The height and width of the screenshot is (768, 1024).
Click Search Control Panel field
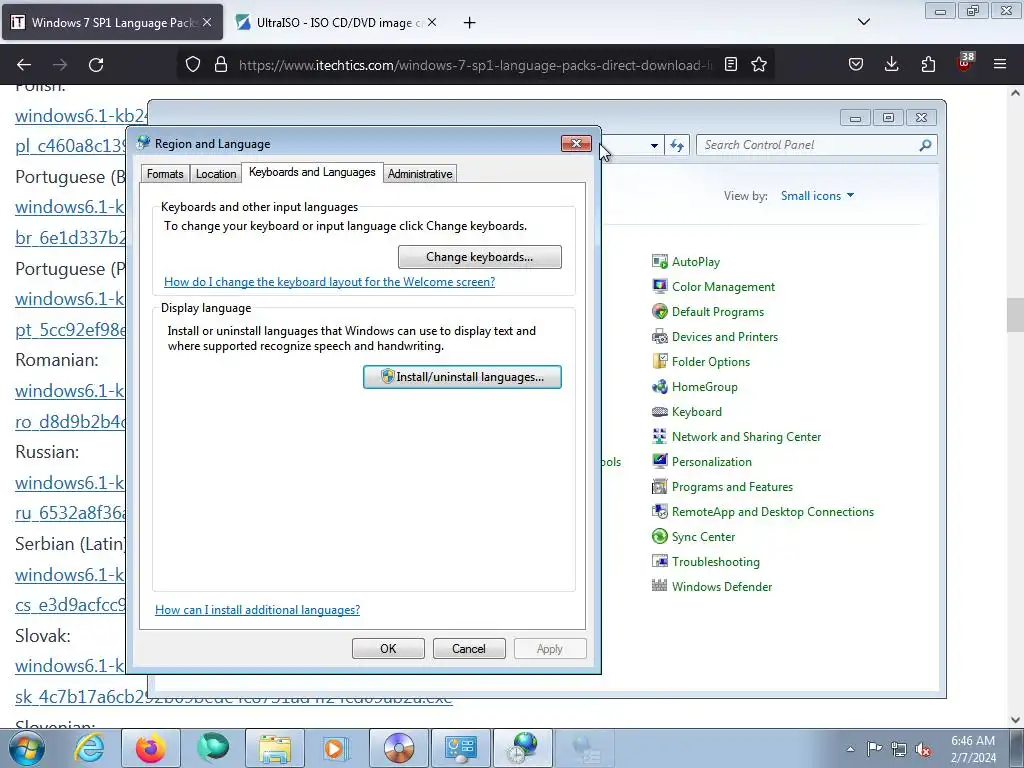816,145
